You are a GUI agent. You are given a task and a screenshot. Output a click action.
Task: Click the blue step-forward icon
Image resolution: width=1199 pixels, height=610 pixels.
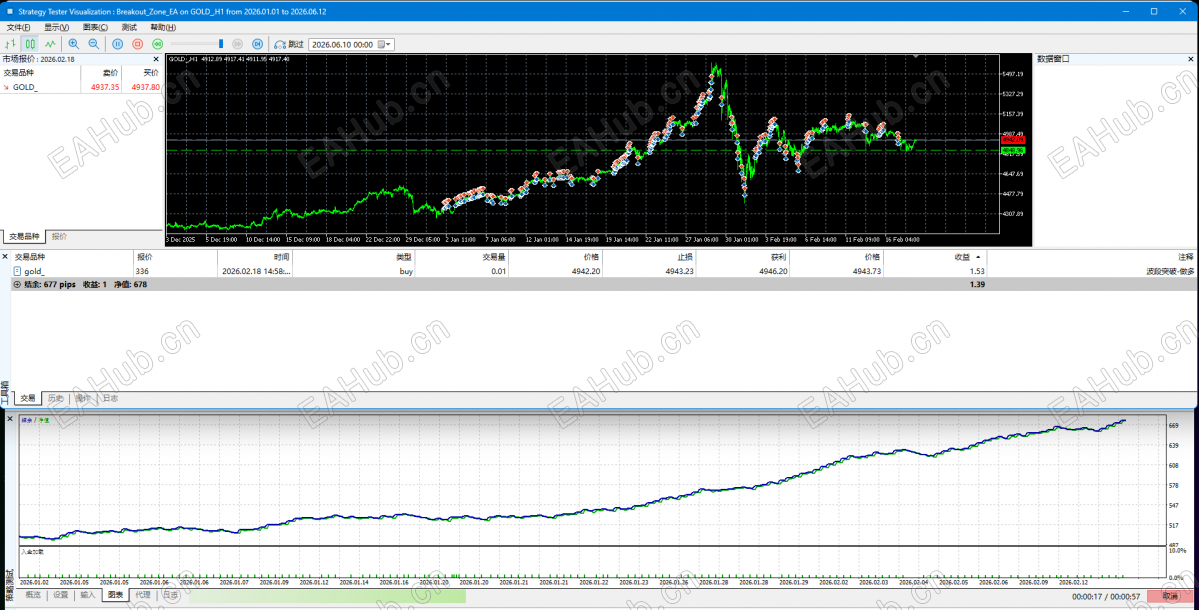pyautogui.click(x=258, y=44)
